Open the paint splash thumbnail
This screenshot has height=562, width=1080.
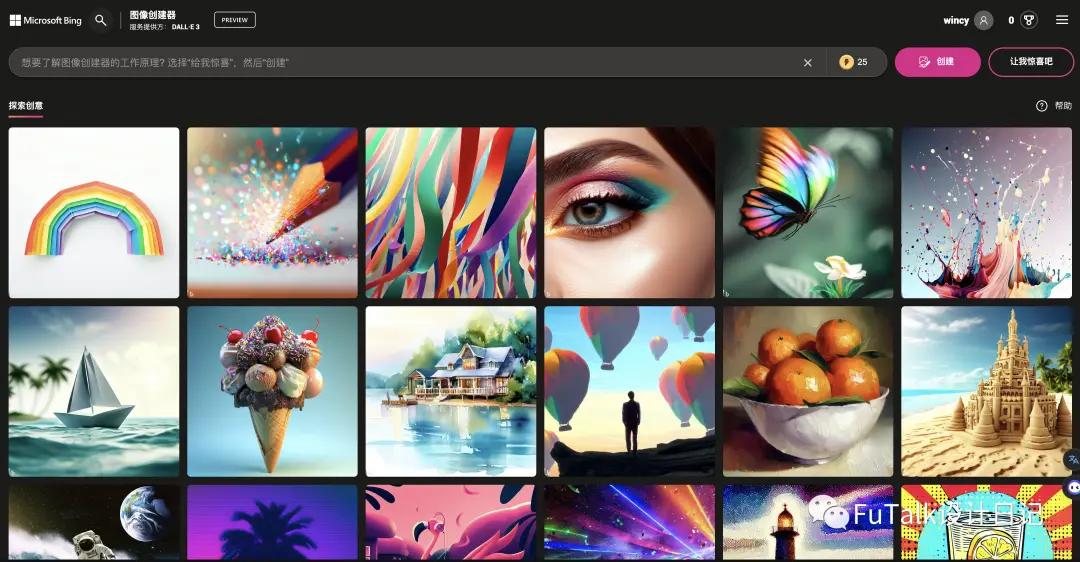pyautogui.click(x=986, y=213)
